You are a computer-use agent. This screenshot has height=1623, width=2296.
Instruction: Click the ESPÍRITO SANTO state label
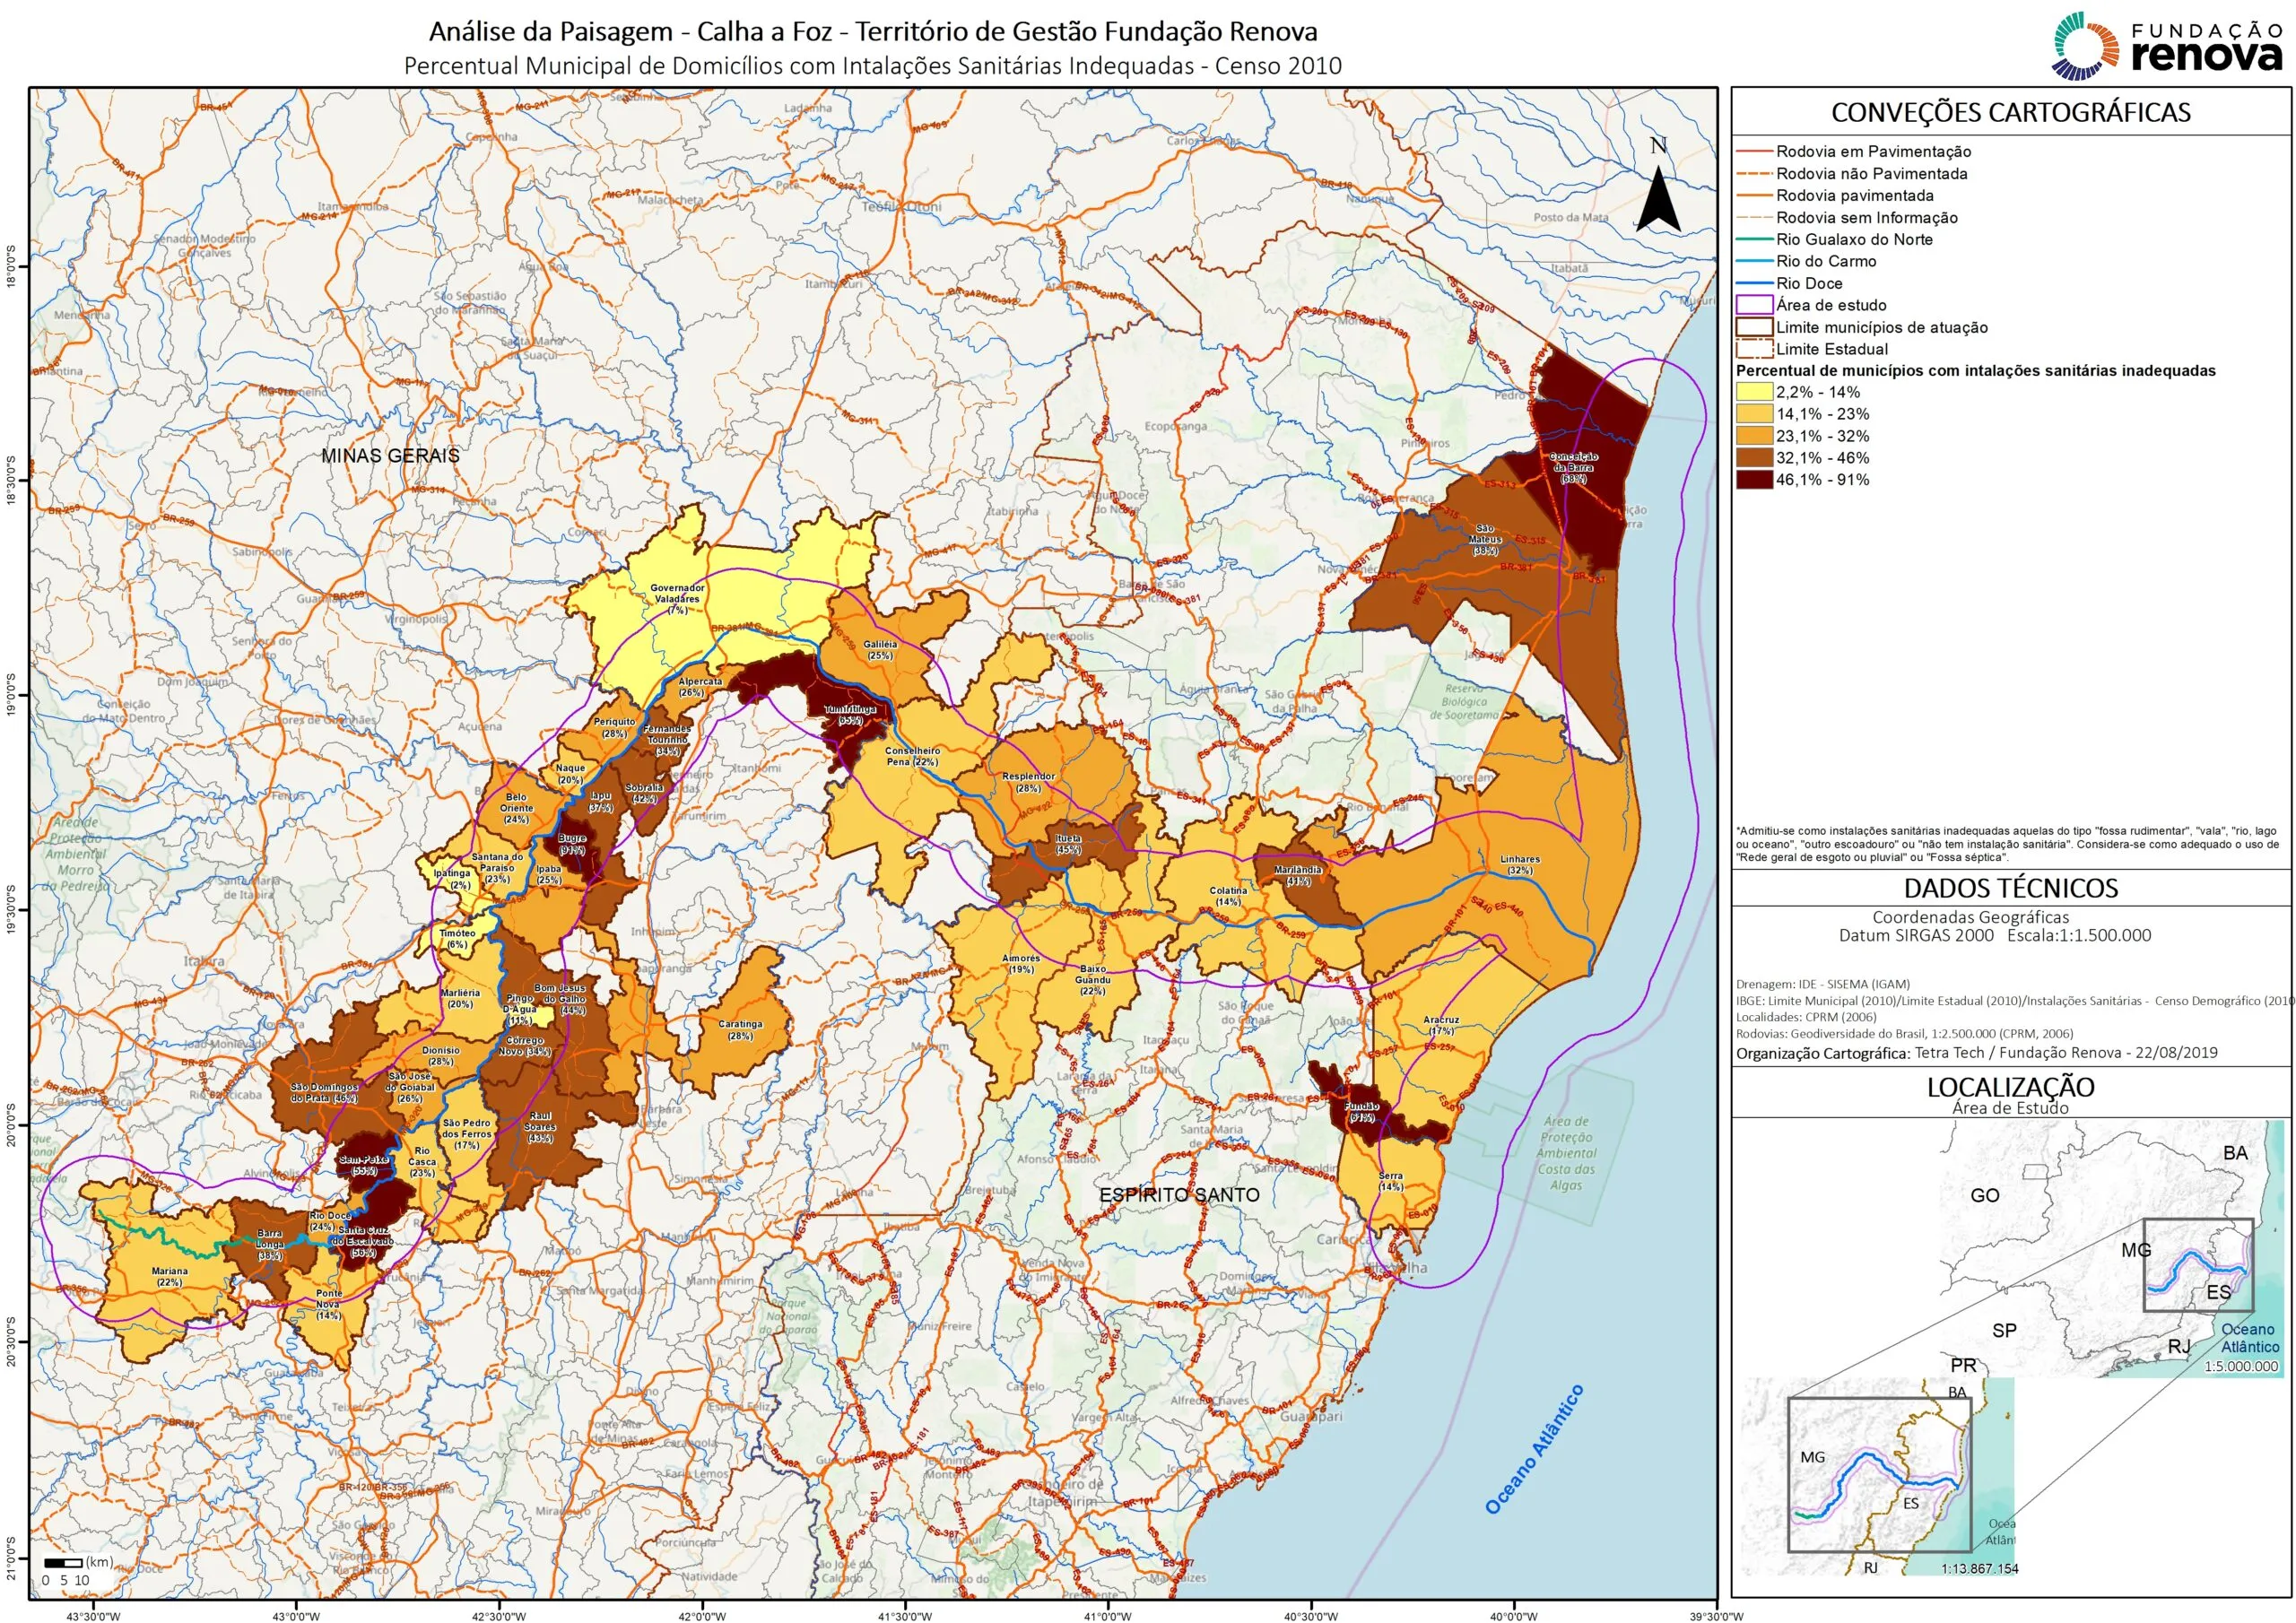(1179, 1195)
